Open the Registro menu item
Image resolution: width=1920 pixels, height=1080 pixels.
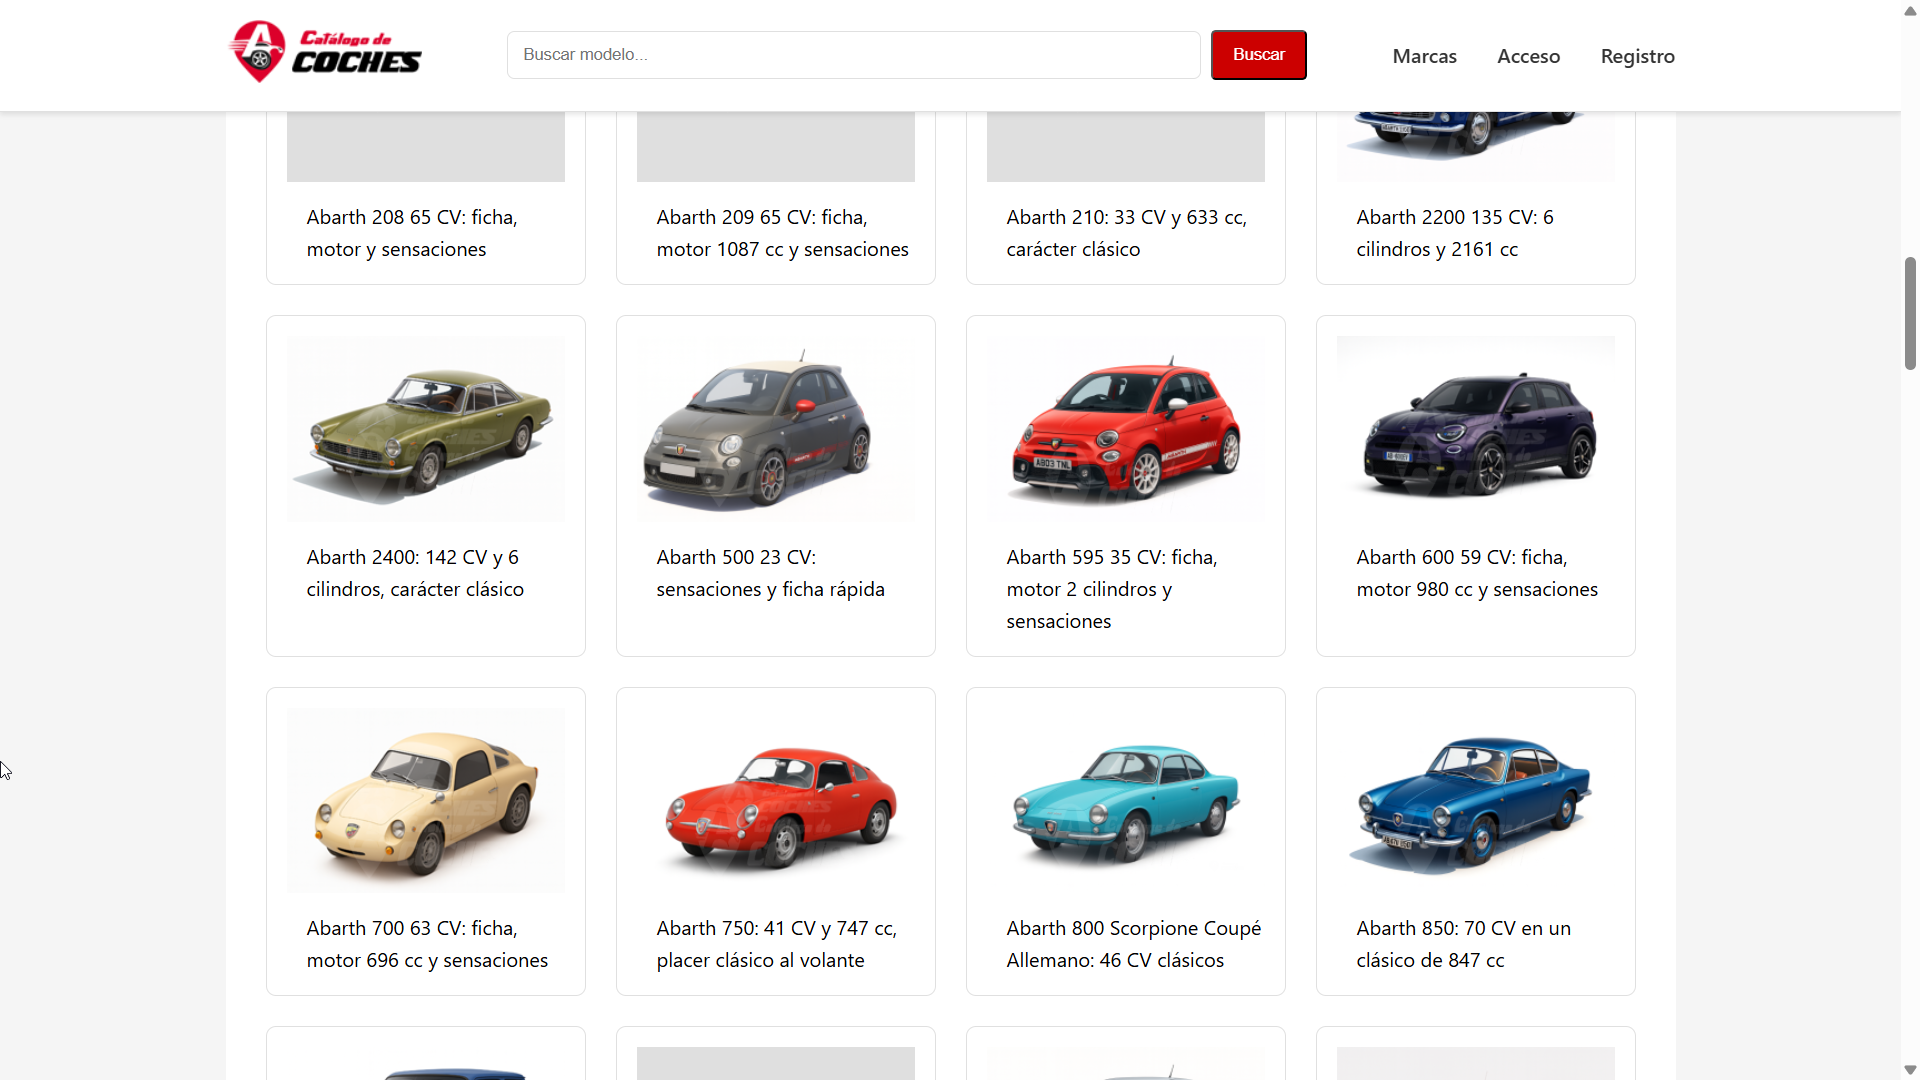pos(1637,56)
